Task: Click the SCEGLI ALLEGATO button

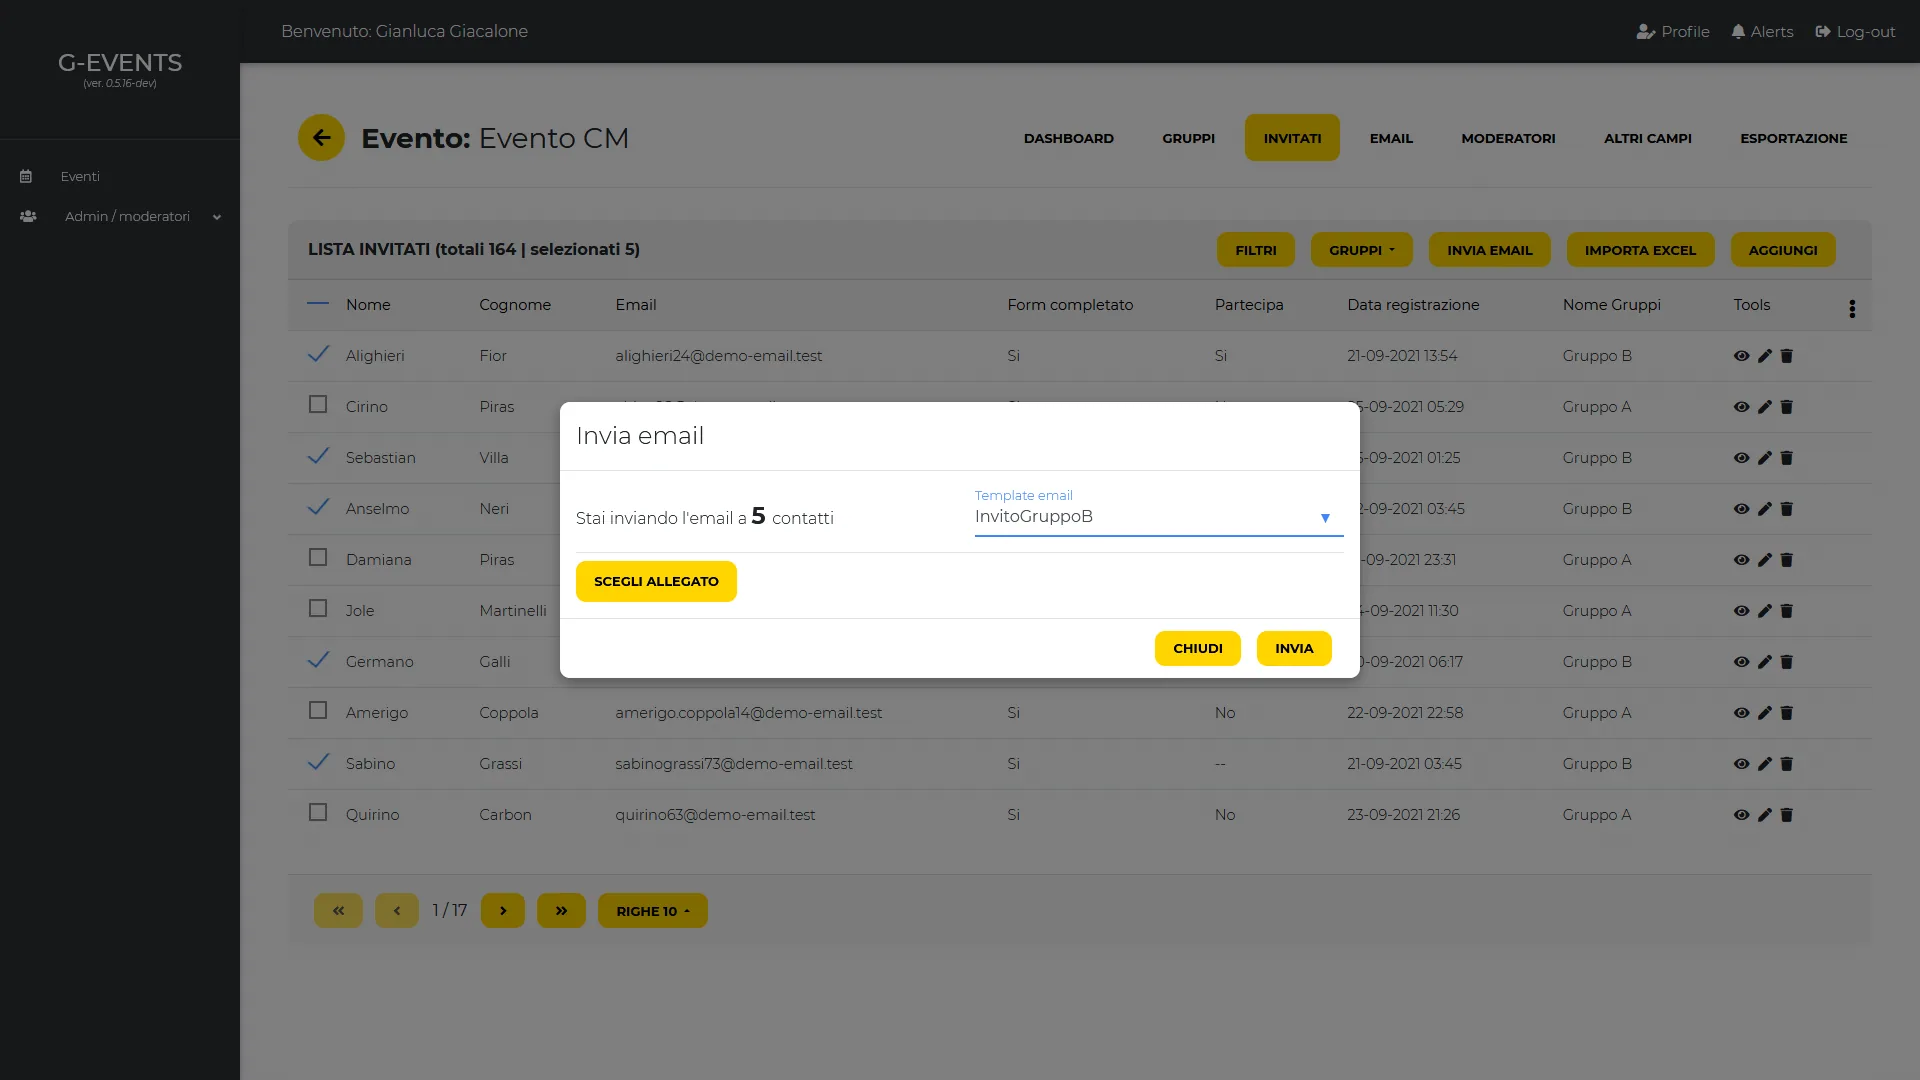Action: [656, 582]
